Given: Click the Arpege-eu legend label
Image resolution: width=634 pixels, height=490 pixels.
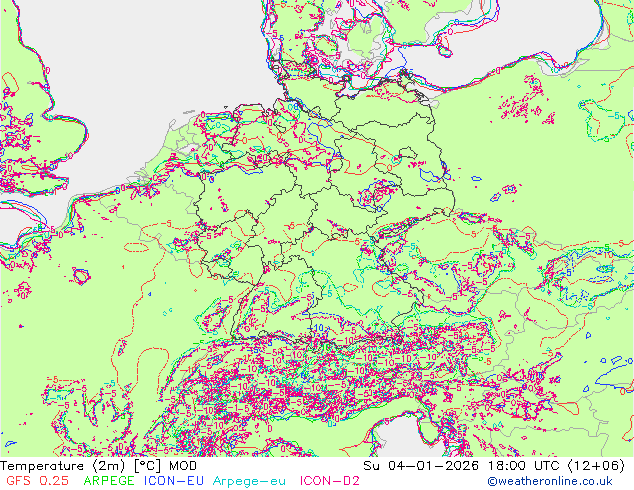Looking at the screenshot, I should pyautogui.click(x=249, y=481).
